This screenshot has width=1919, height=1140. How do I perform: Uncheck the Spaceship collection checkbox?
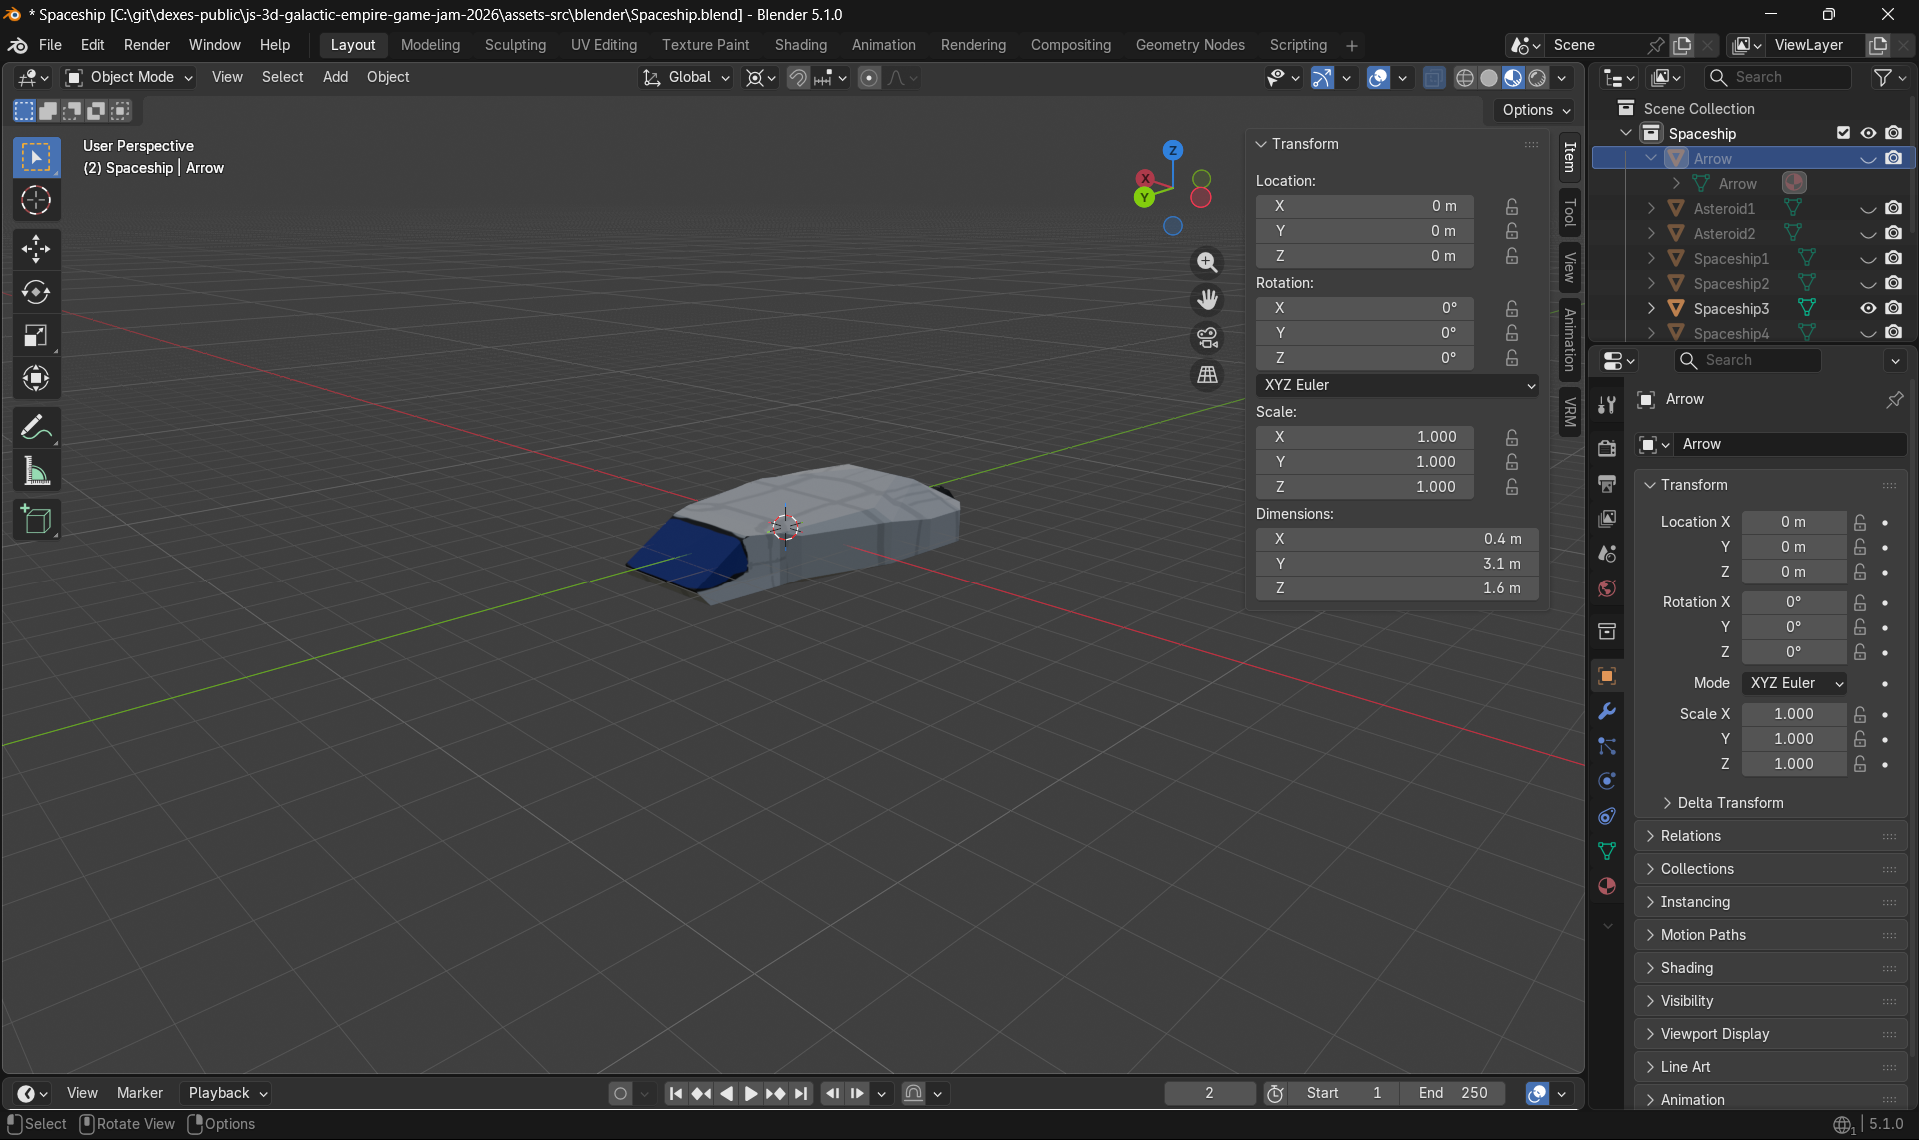(1842, 132)
